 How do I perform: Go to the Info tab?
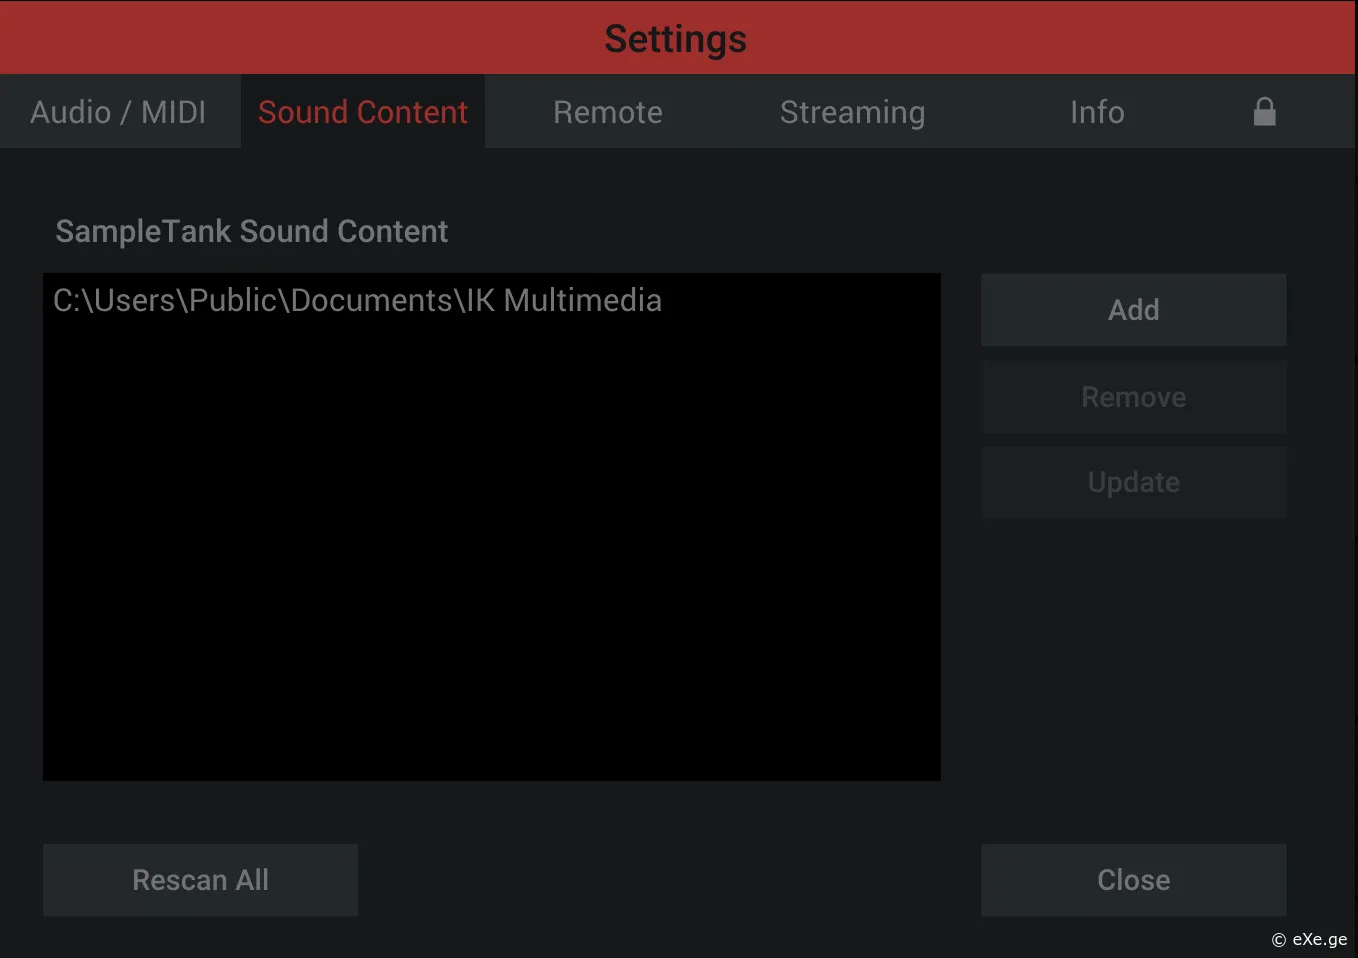[1097, 112]
